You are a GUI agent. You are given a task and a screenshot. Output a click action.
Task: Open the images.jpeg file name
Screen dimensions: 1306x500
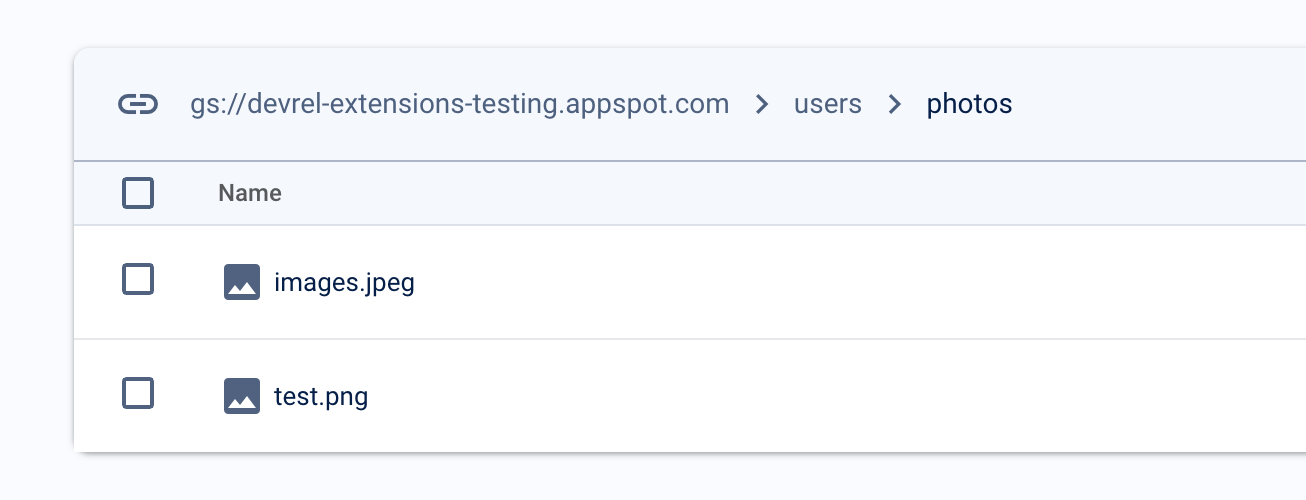[344, 283]
